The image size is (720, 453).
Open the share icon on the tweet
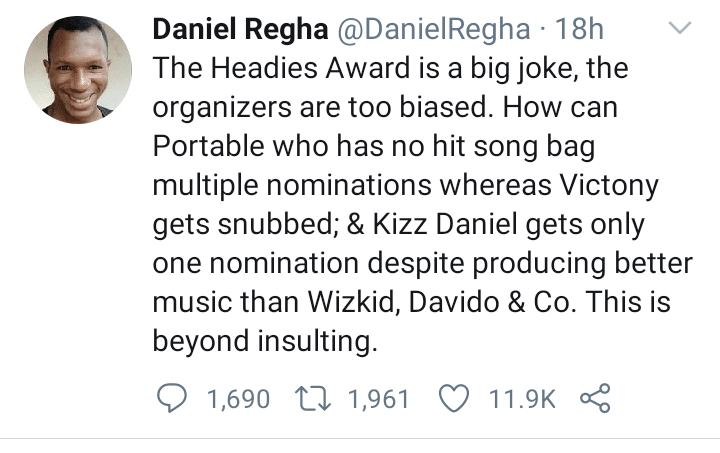pos(595,399)
